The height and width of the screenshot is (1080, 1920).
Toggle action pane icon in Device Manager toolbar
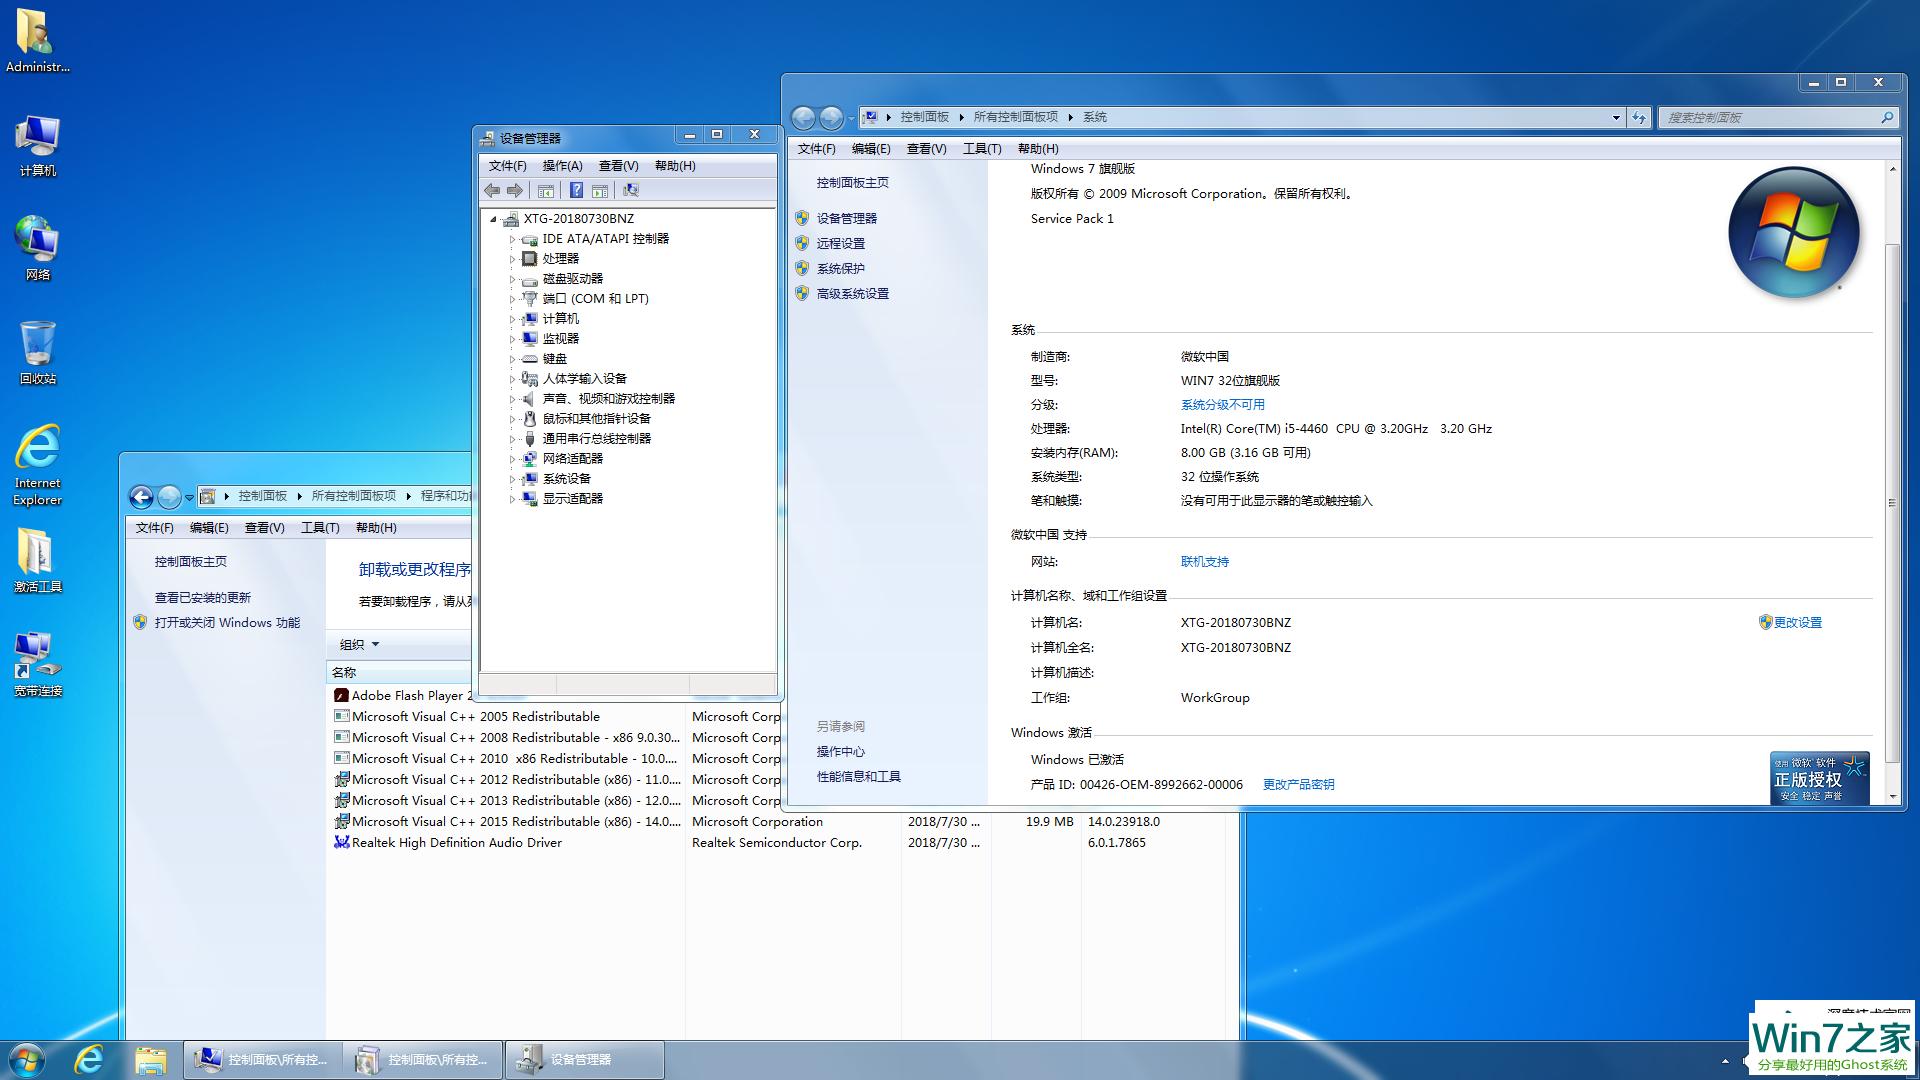tap(600, 190)
